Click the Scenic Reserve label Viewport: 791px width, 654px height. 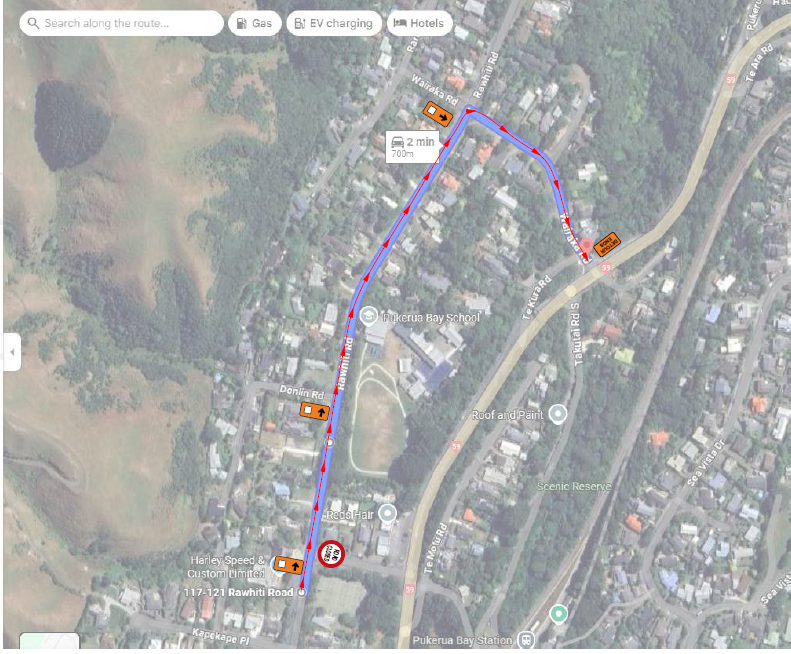pyautogui.click(x=574, y=486)
